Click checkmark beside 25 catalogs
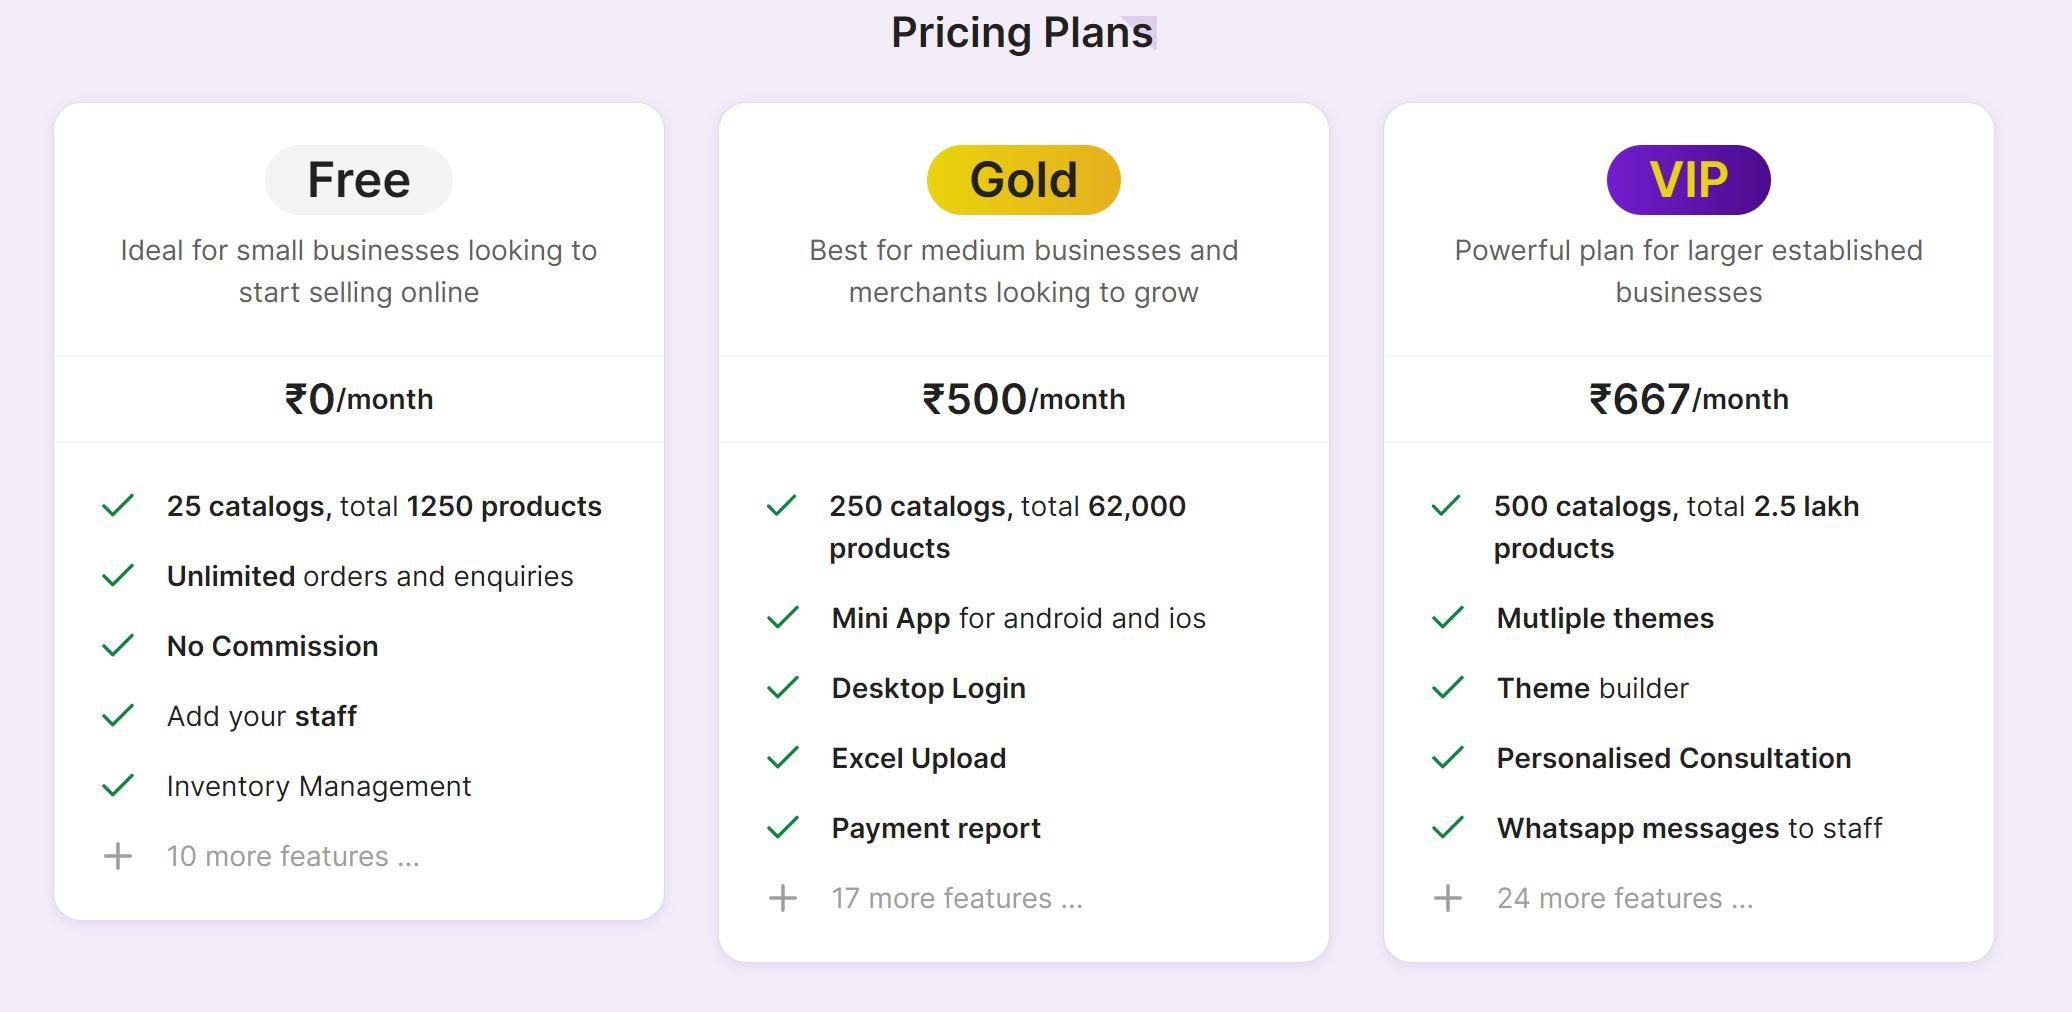 pos(118,506)
